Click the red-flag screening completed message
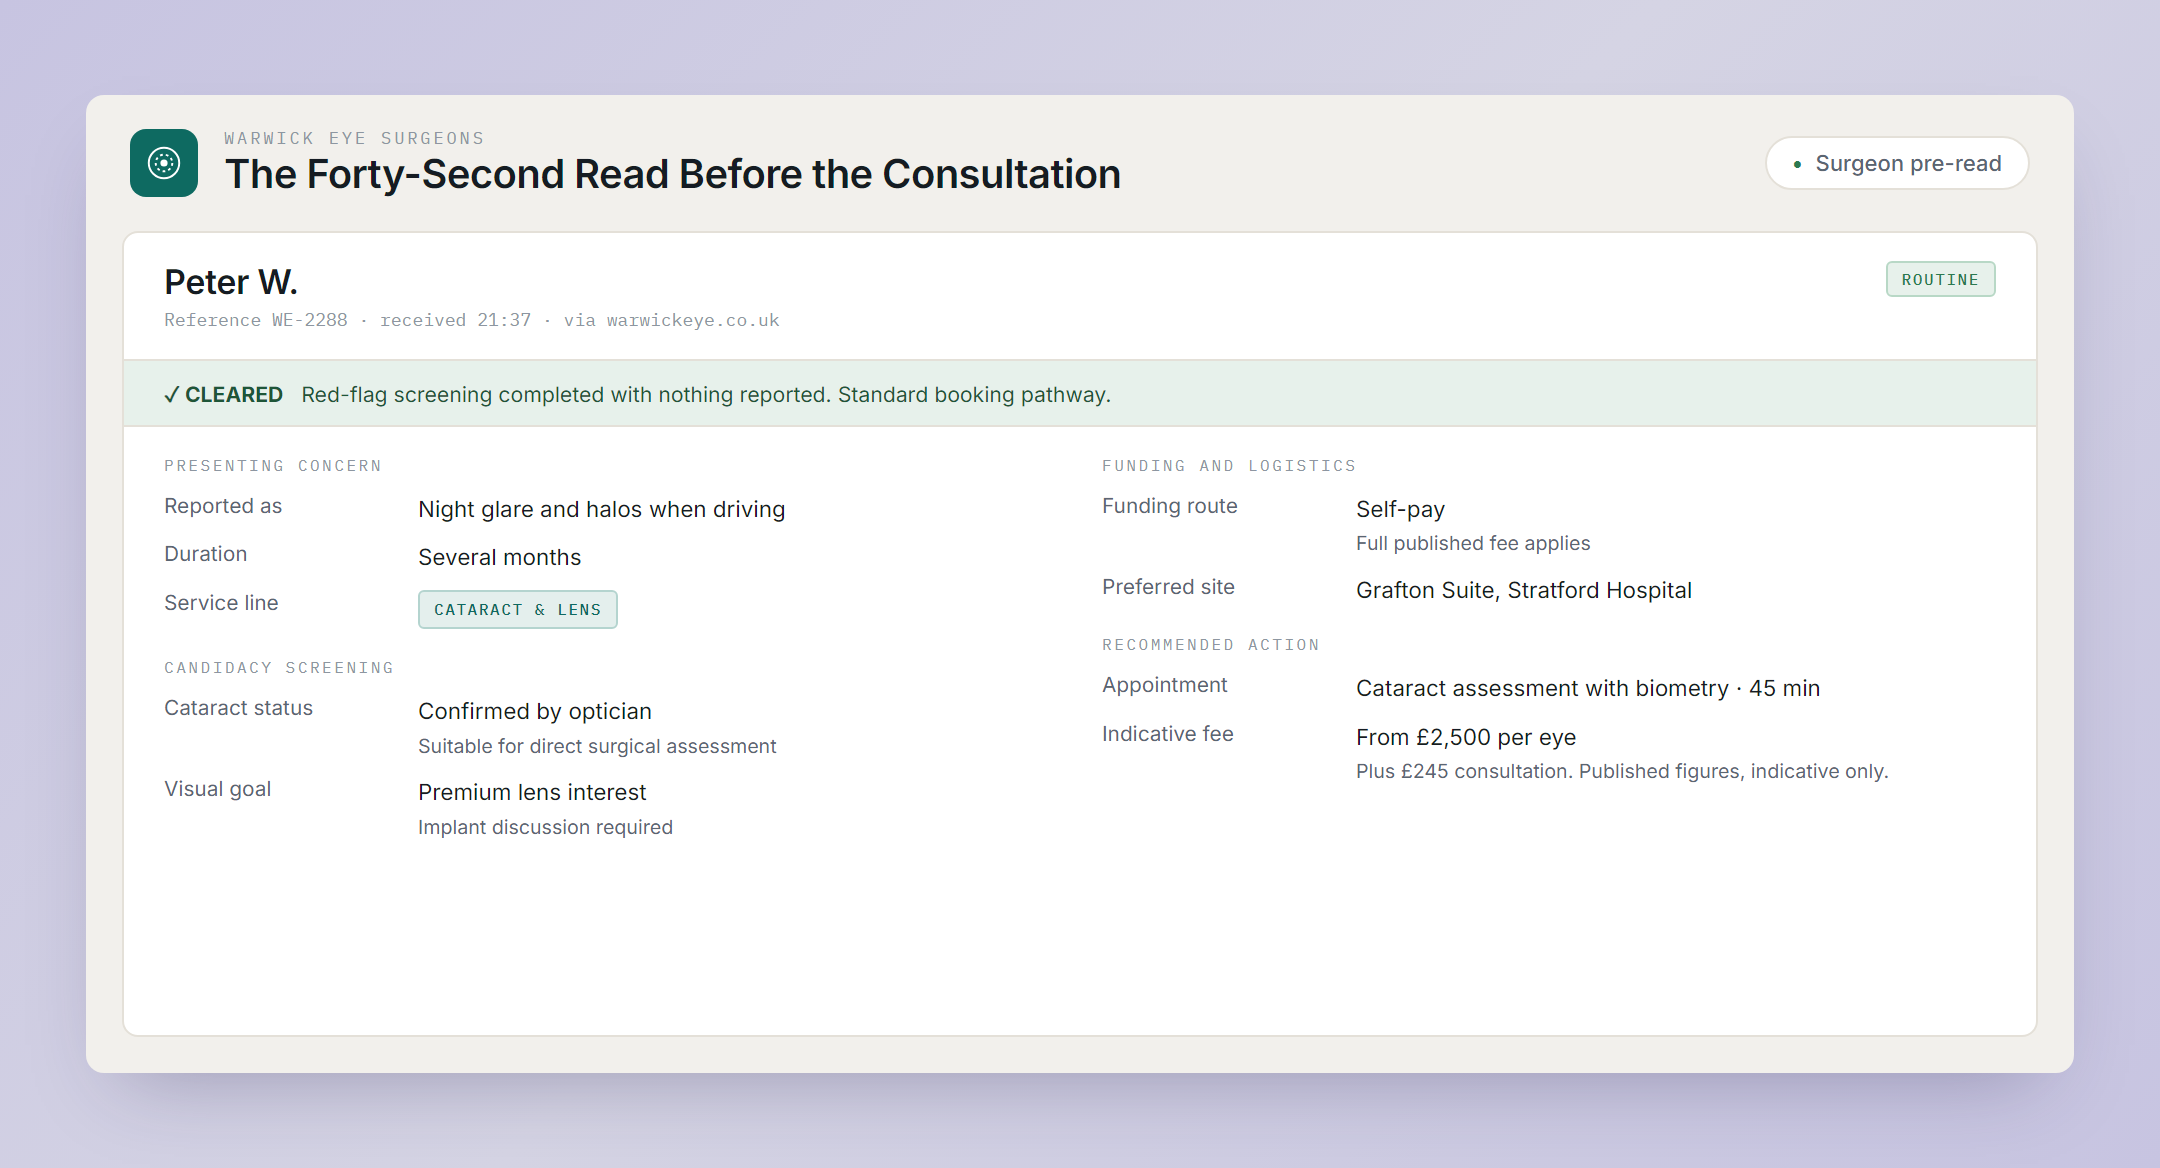 (x=706, y=395)
